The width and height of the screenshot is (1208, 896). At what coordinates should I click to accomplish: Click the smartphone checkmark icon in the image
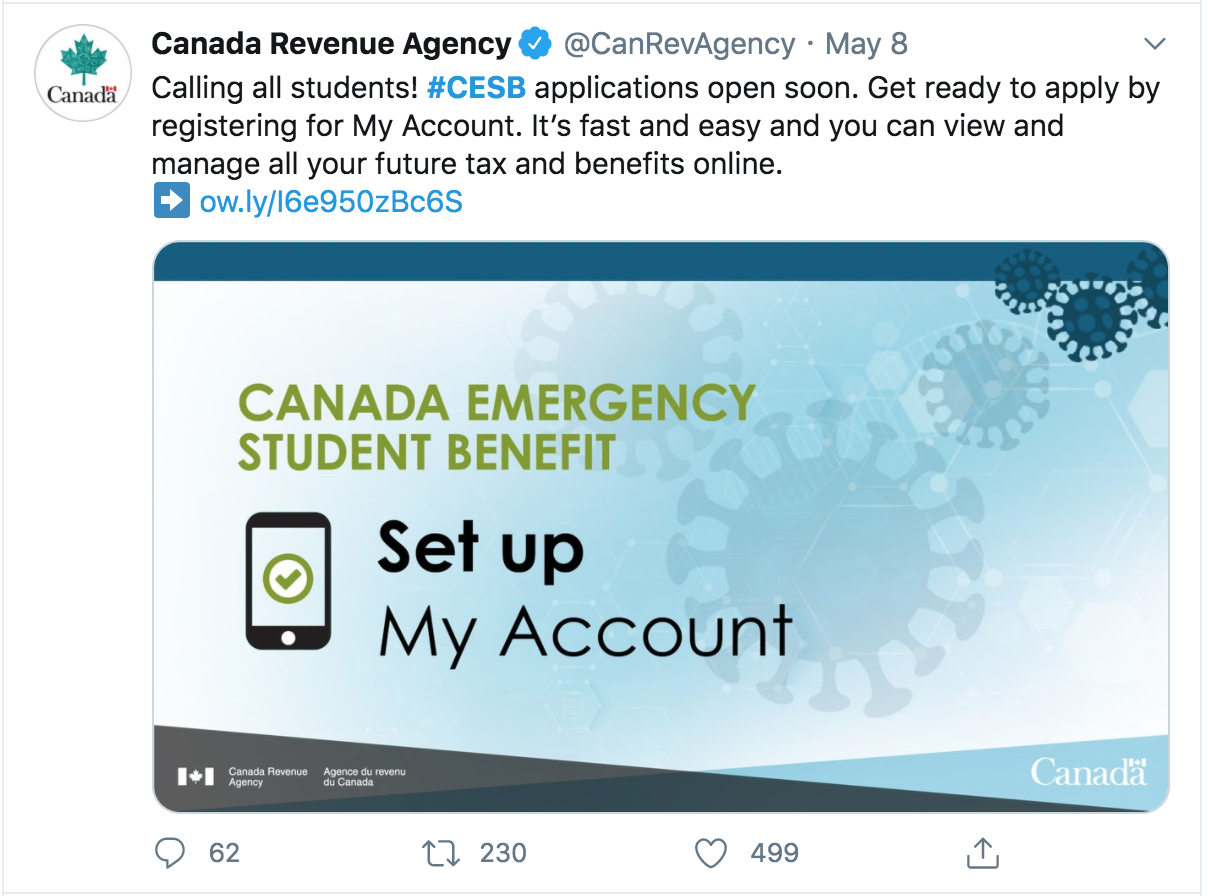tap(288, 582)
